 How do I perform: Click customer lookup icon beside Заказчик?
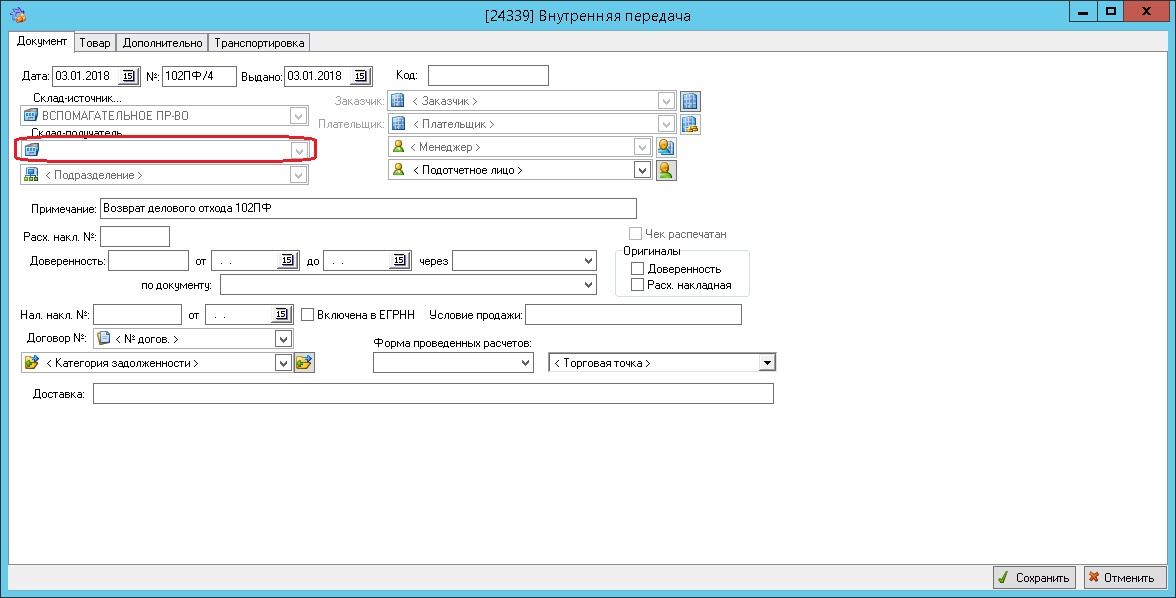coord(689,101)
